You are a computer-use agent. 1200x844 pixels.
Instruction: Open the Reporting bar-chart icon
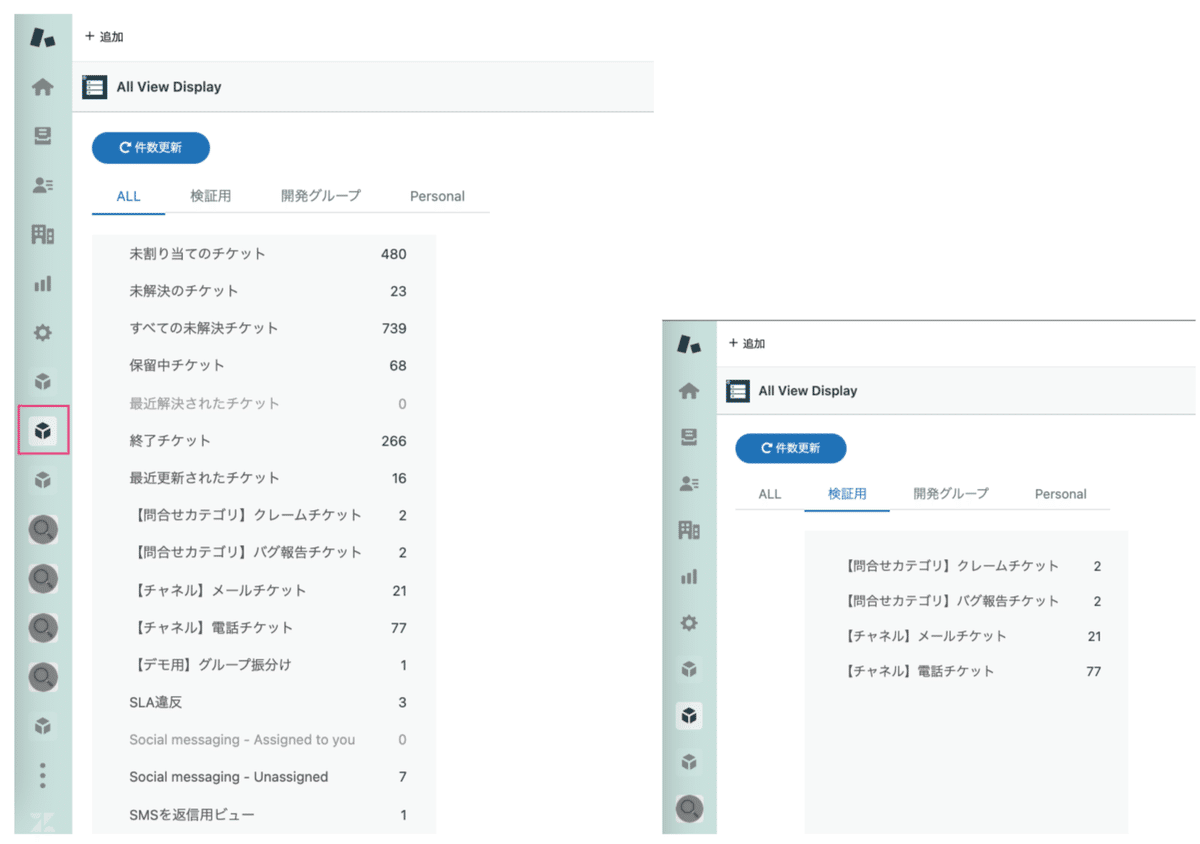coord(42,283)
